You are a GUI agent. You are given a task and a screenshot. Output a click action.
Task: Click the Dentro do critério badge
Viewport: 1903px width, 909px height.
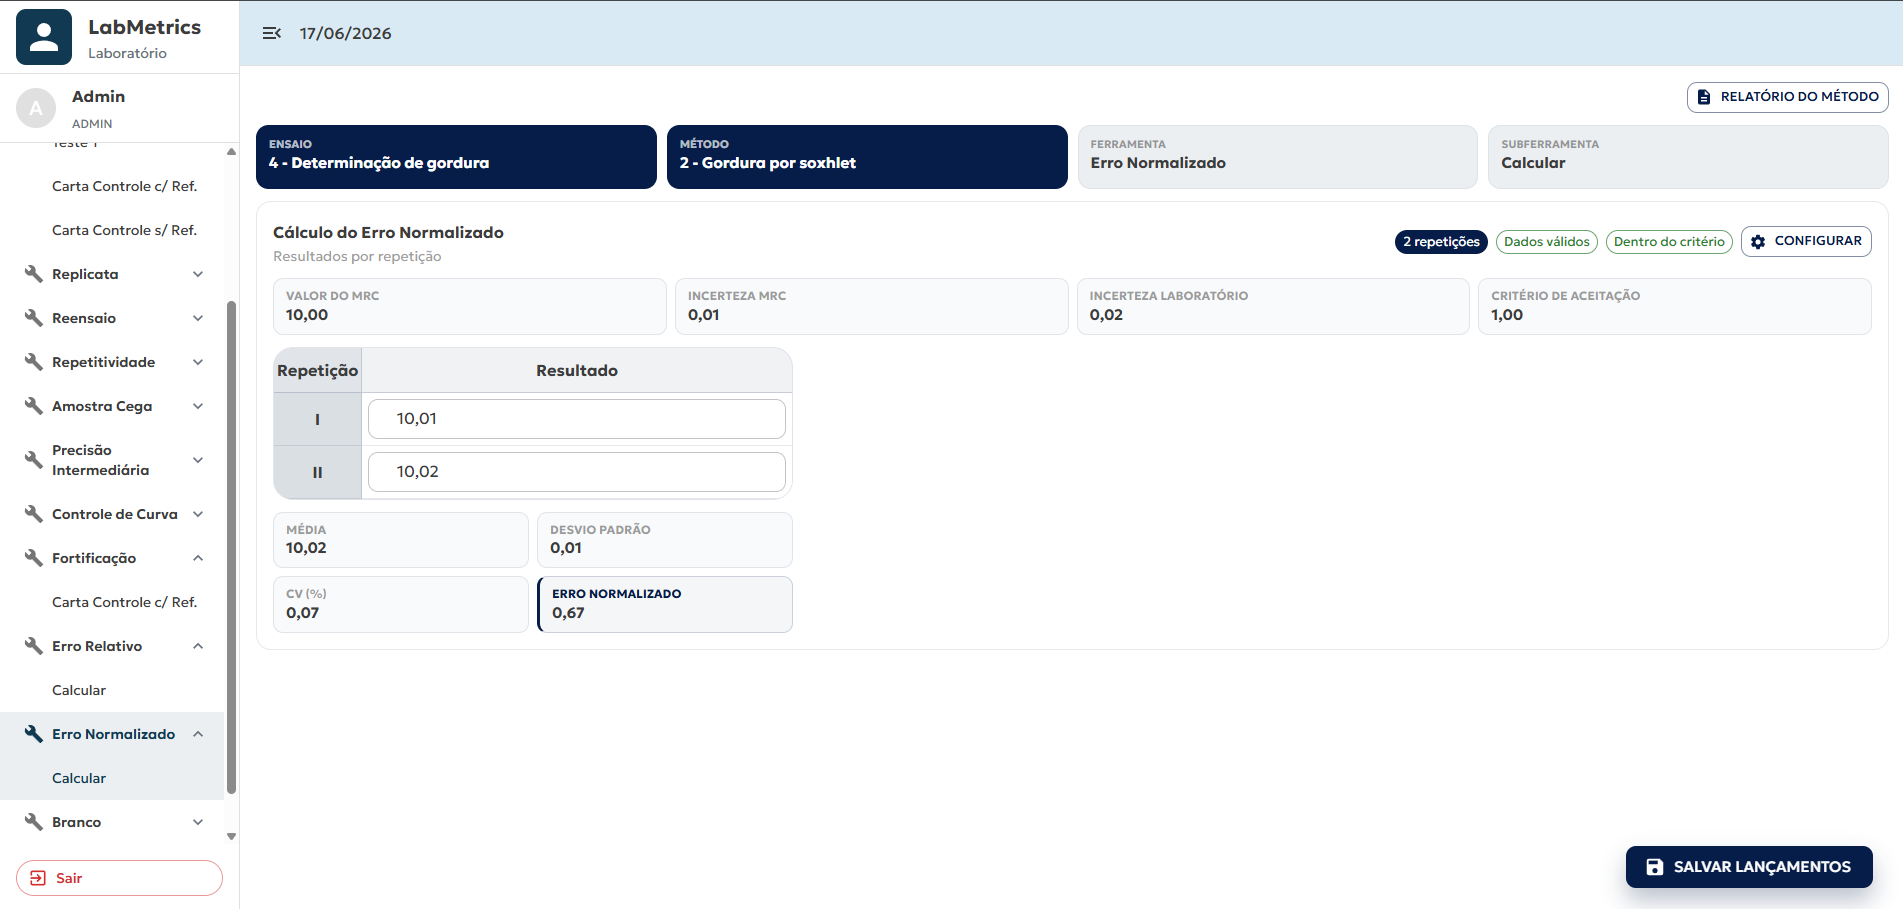pyautogui.click(x=1669, y=242)
